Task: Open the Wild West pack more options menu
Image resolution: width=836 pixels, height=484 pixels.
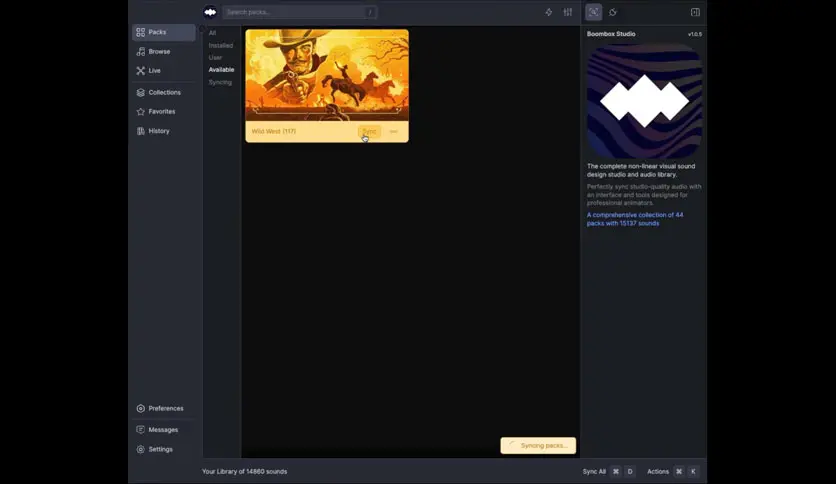Action: point(393,131)
